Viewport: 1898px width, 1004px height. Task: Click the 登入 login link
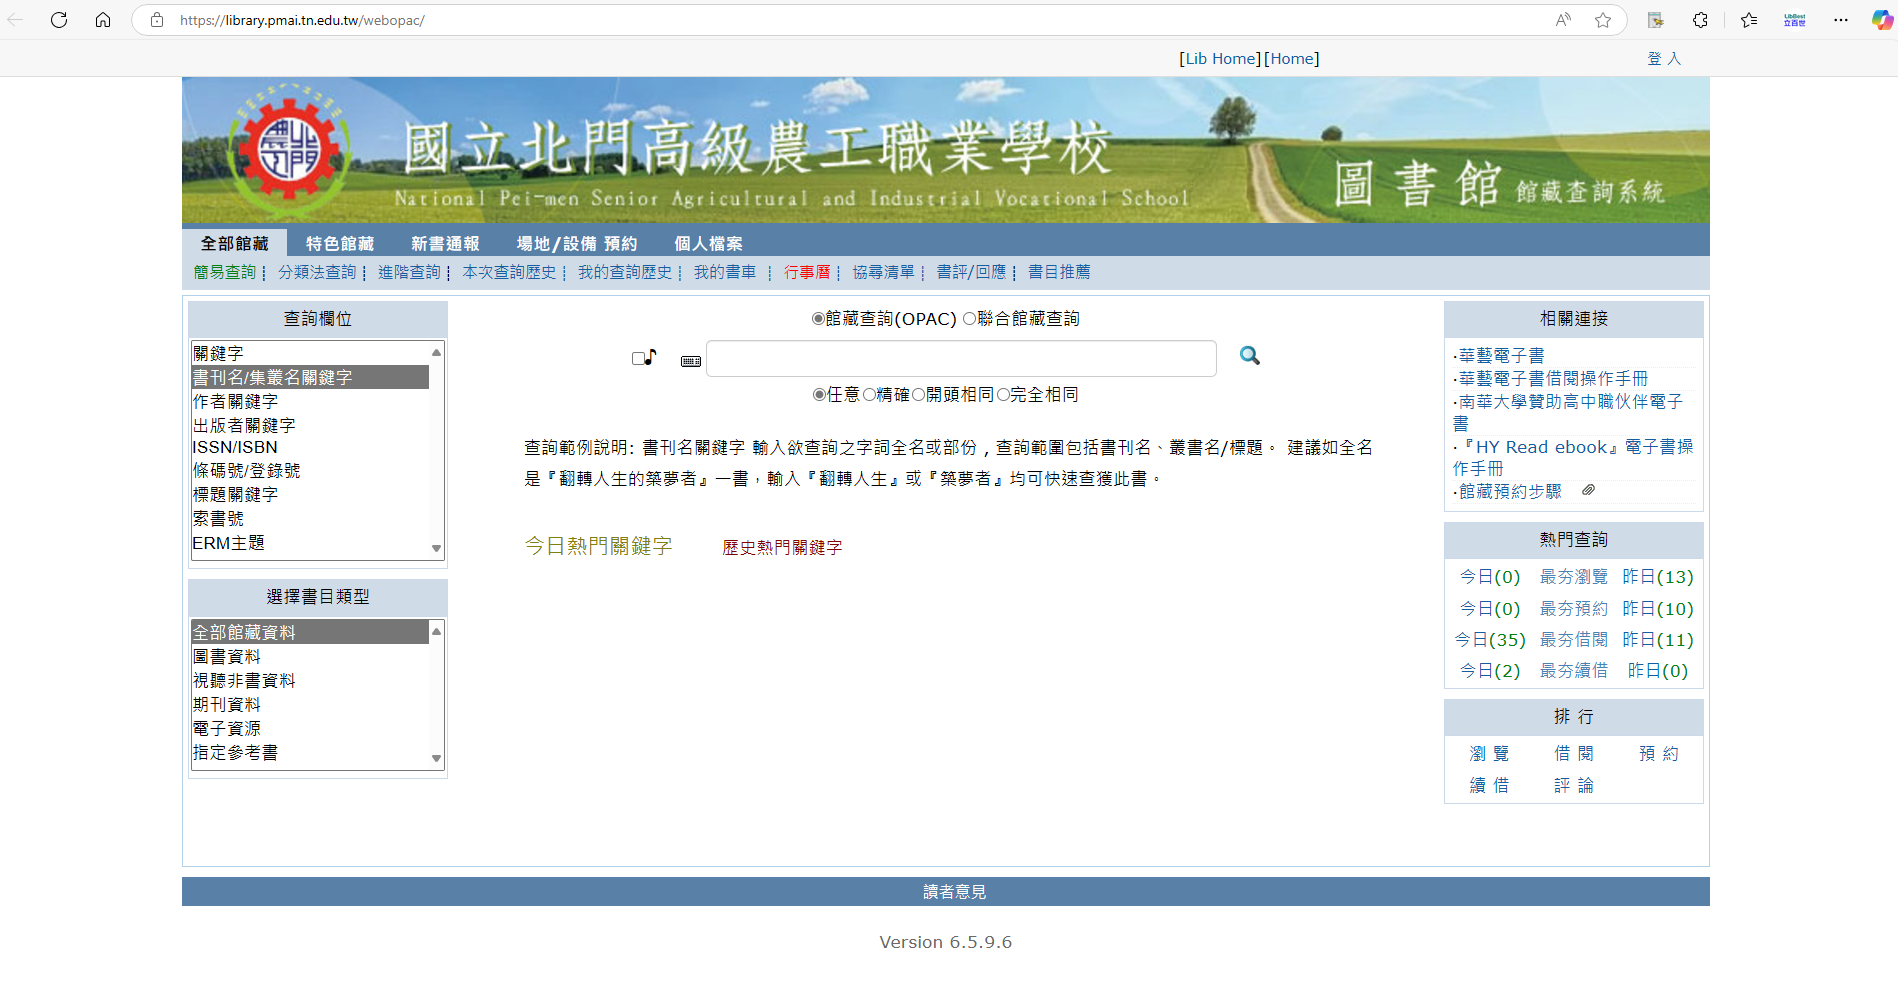point(1664,58)
